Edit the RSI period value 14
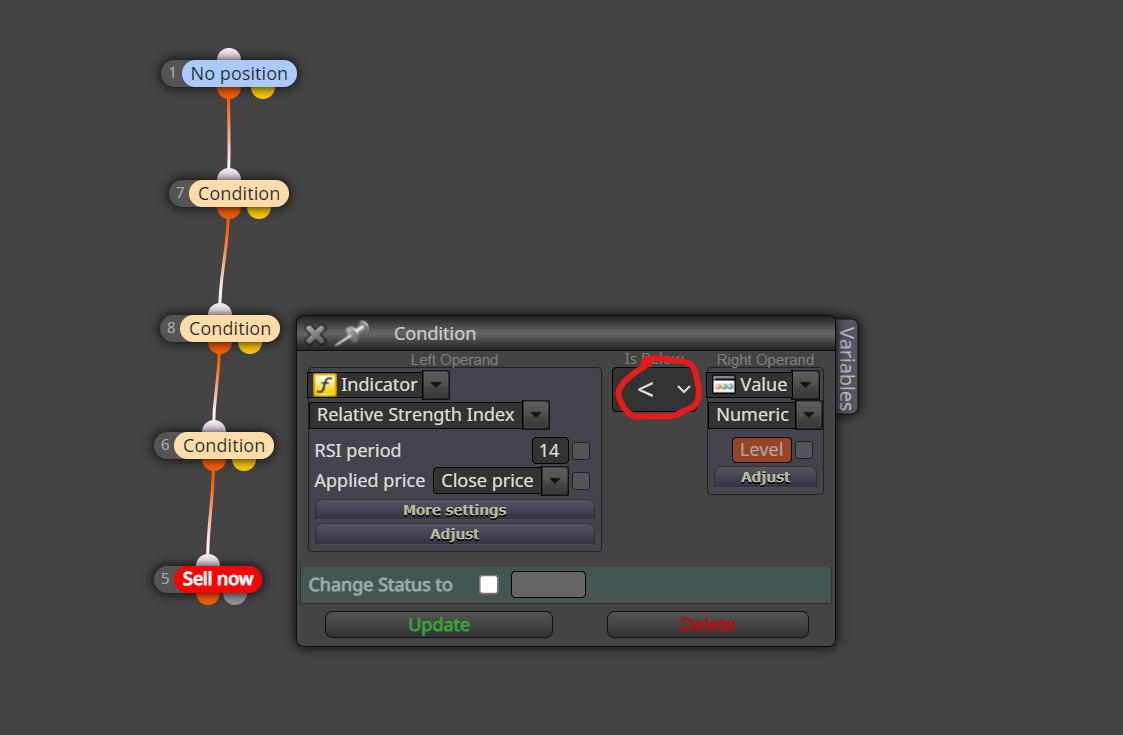Viewport: 1123px width, 735px height. pyautogui.click(x=550, y=451)
